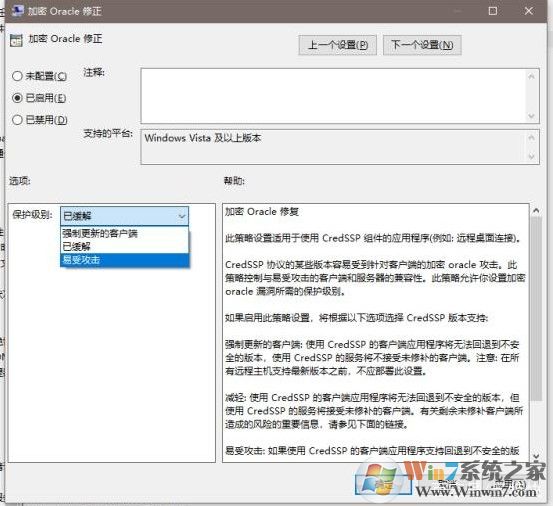
Task: Choose 易受攻击 from the dropdown list
Action: pyautogui.click(x=124, y=260)
